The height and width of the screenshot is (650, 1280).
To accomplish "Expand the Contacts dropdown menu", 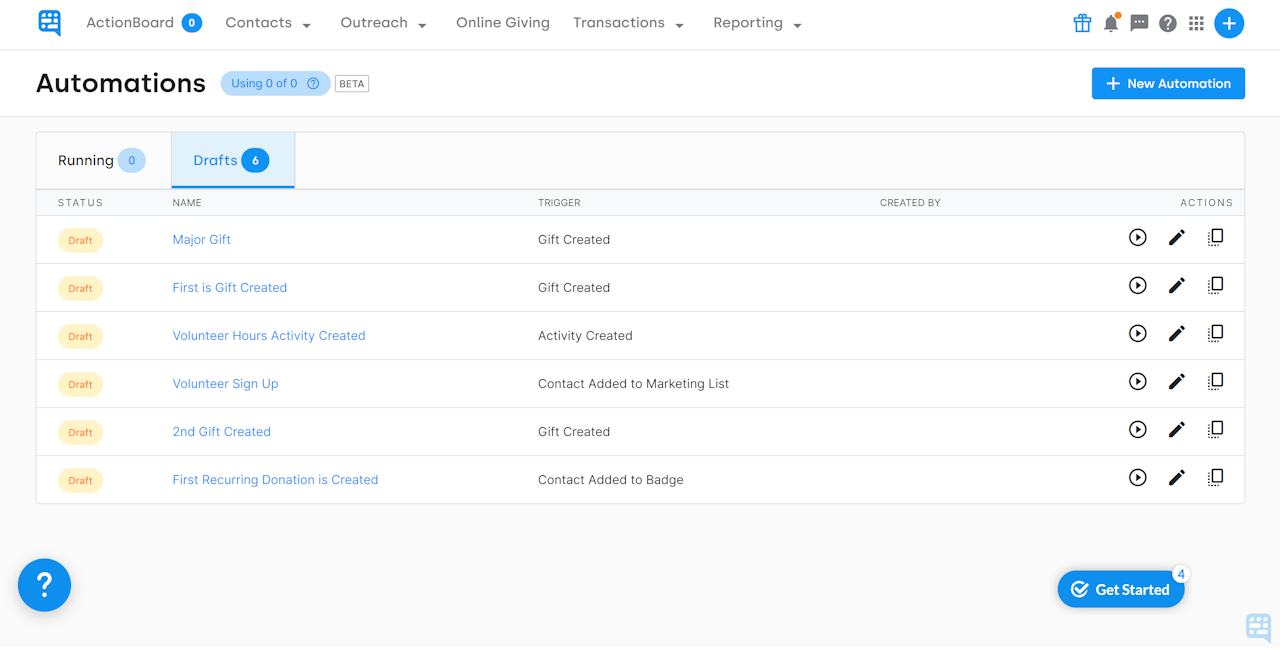I will (268, 23).
